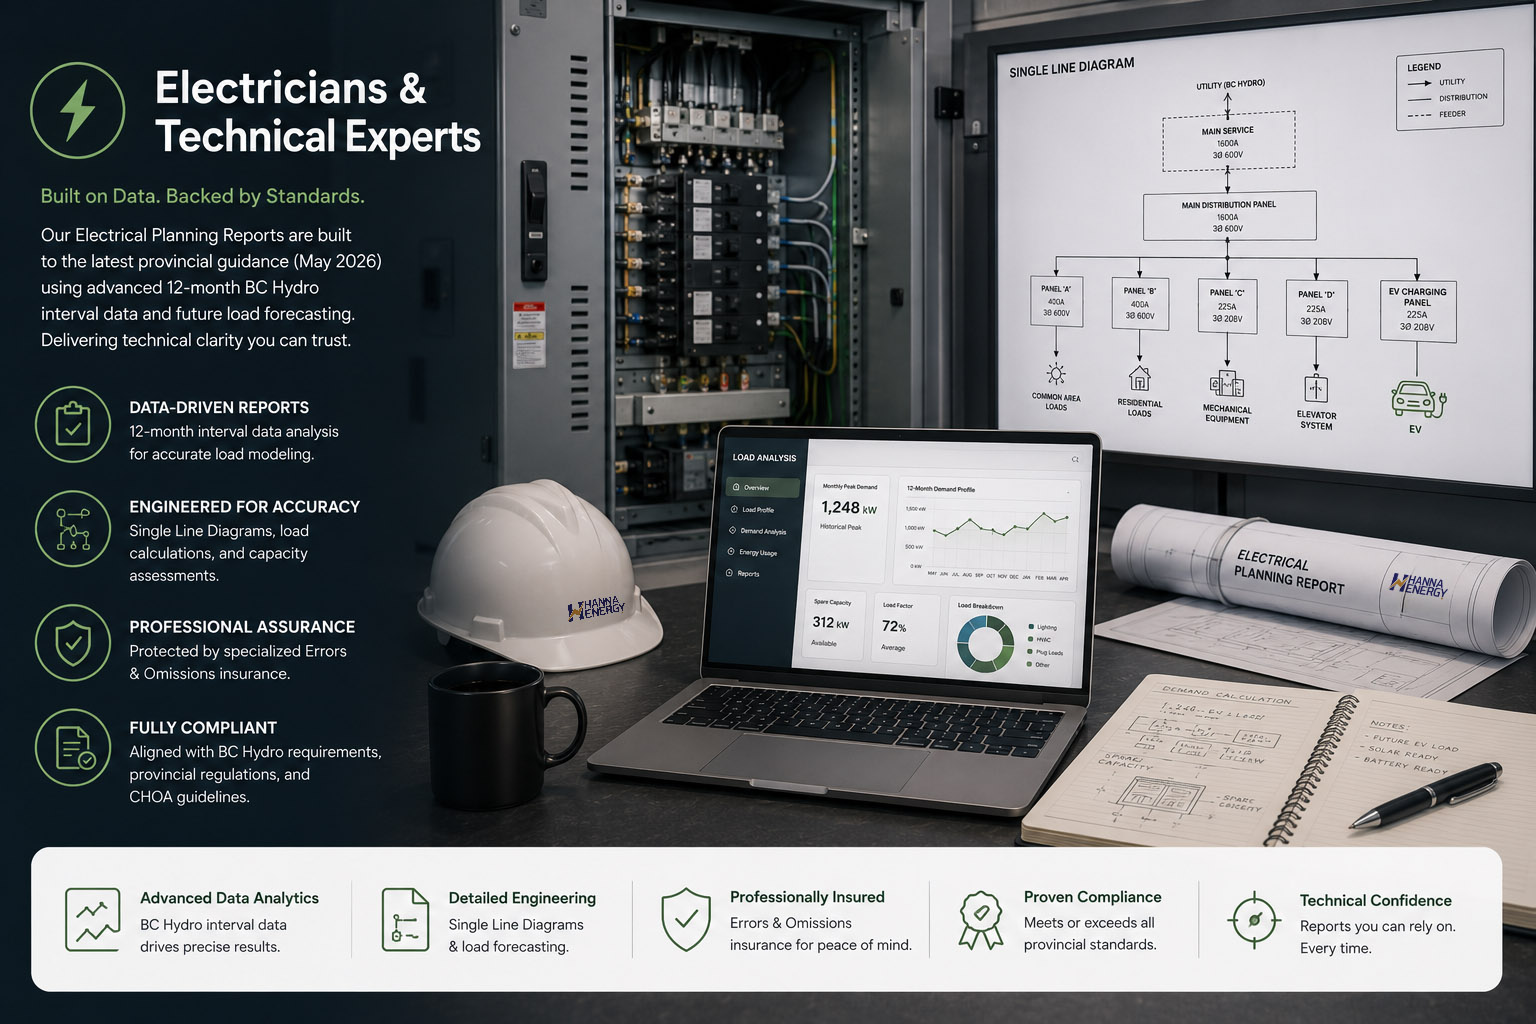Click the Electricians & Technical Experts heading

[318, 112]
